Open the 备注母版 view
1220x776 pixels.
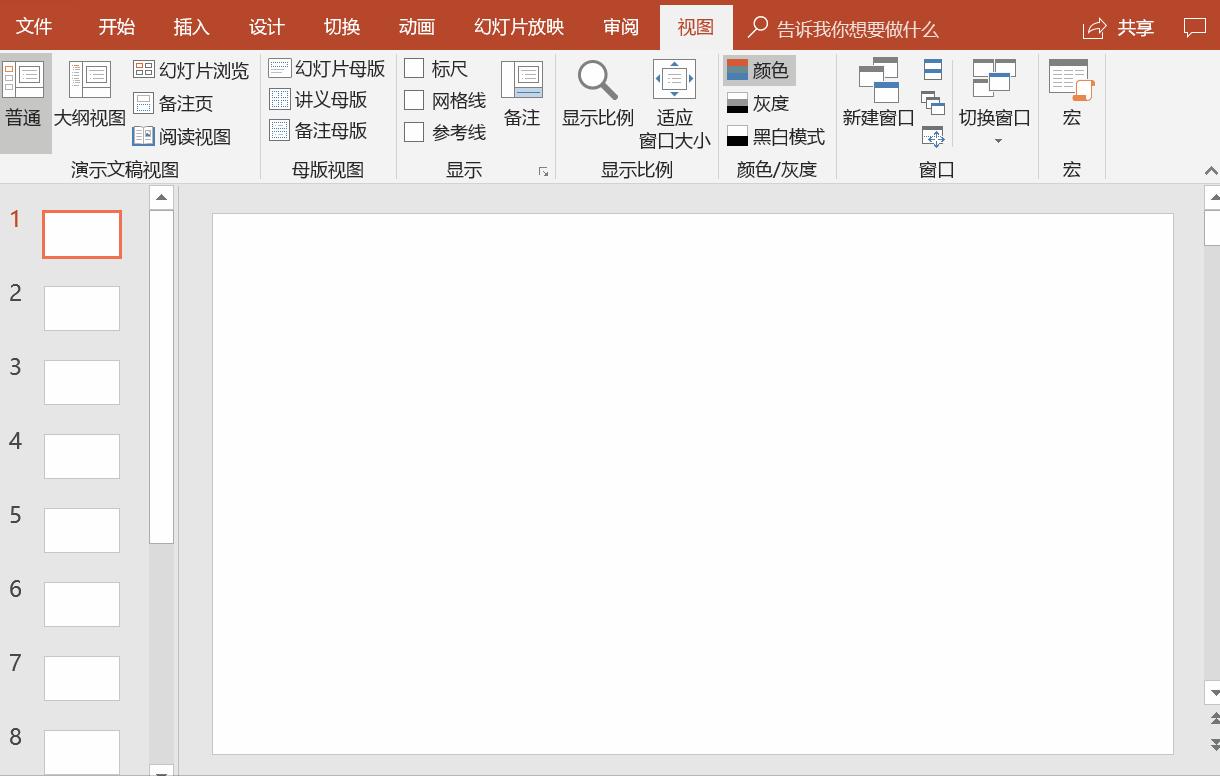pos(320,131)
